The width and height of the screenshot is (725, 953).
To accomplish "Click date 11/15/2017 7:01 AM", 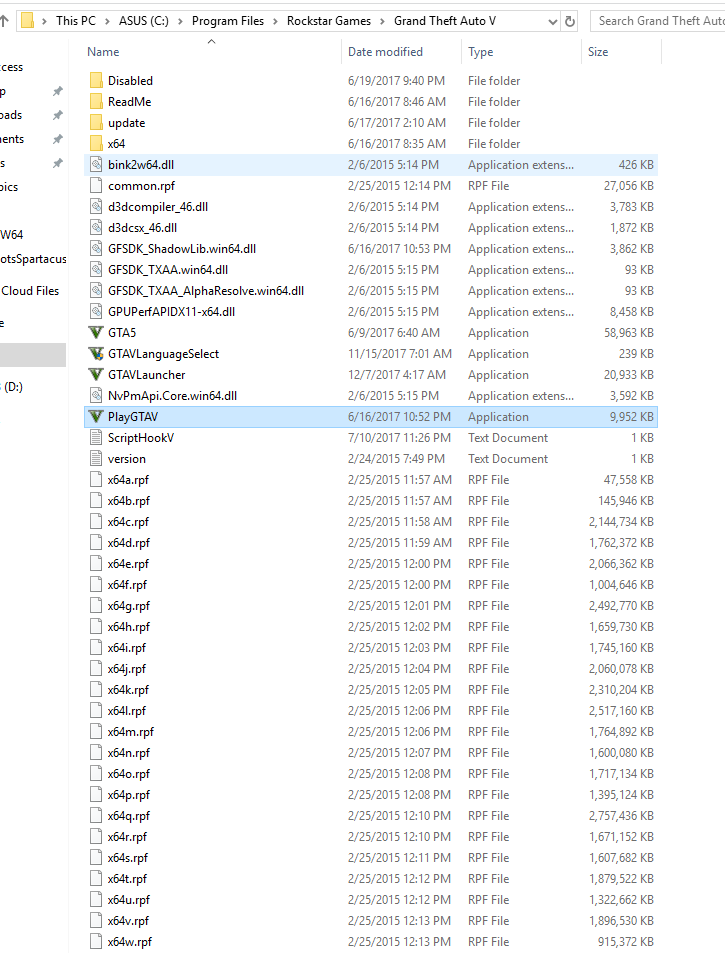I will pyautogui.click(x=400, y=354).
